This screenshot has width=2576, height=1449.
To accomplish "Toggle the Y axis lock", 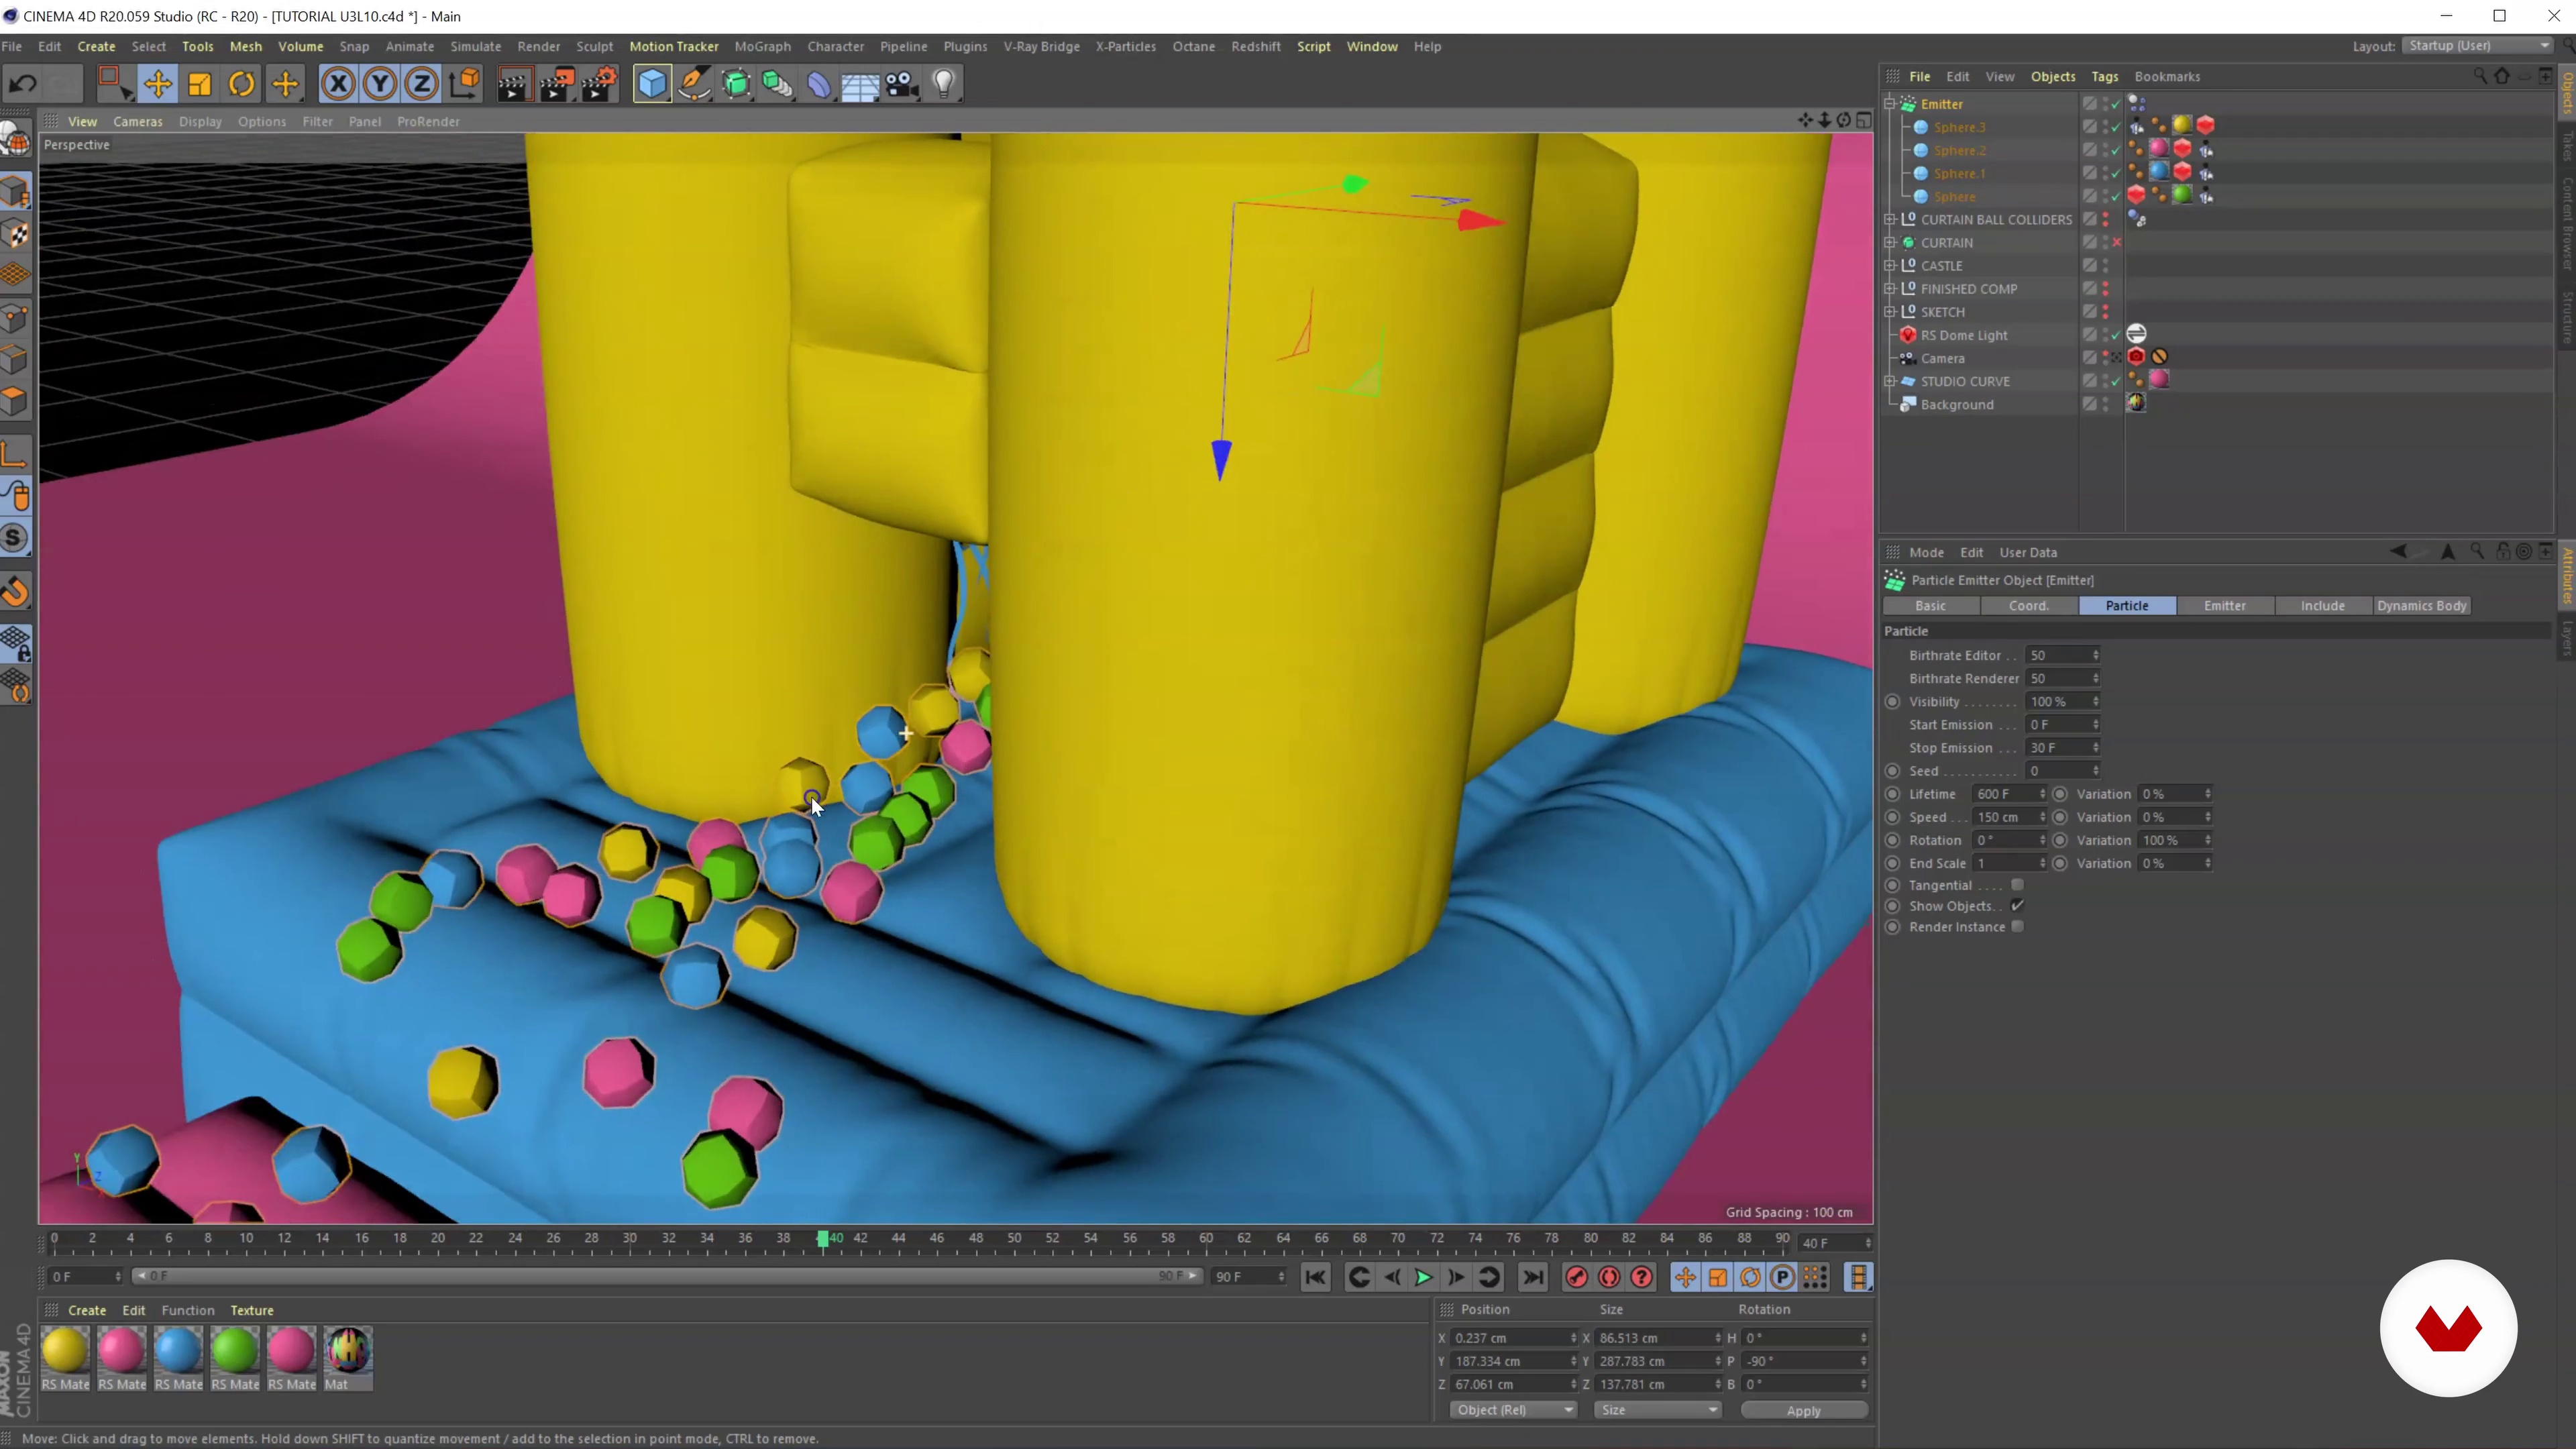I will (380, 84).
